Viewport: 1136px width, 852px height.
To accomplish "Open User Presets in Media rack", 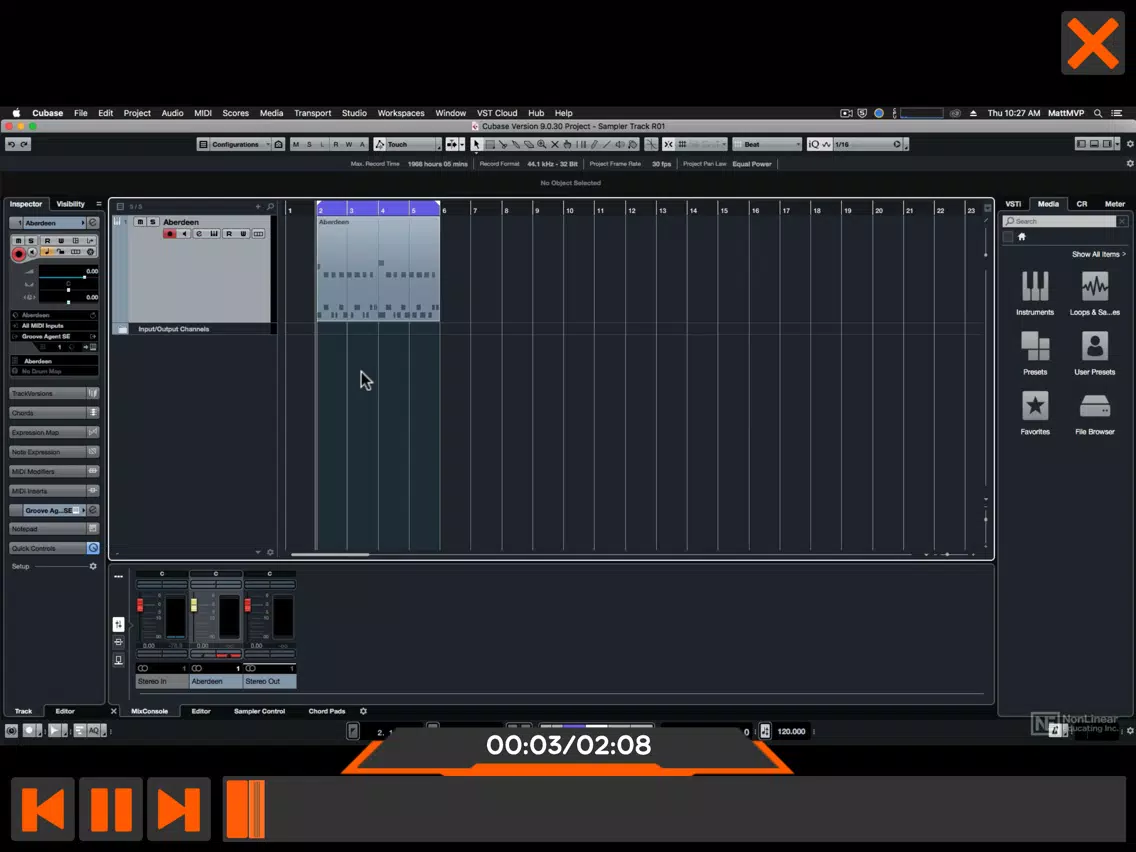I will [1095, 353].
